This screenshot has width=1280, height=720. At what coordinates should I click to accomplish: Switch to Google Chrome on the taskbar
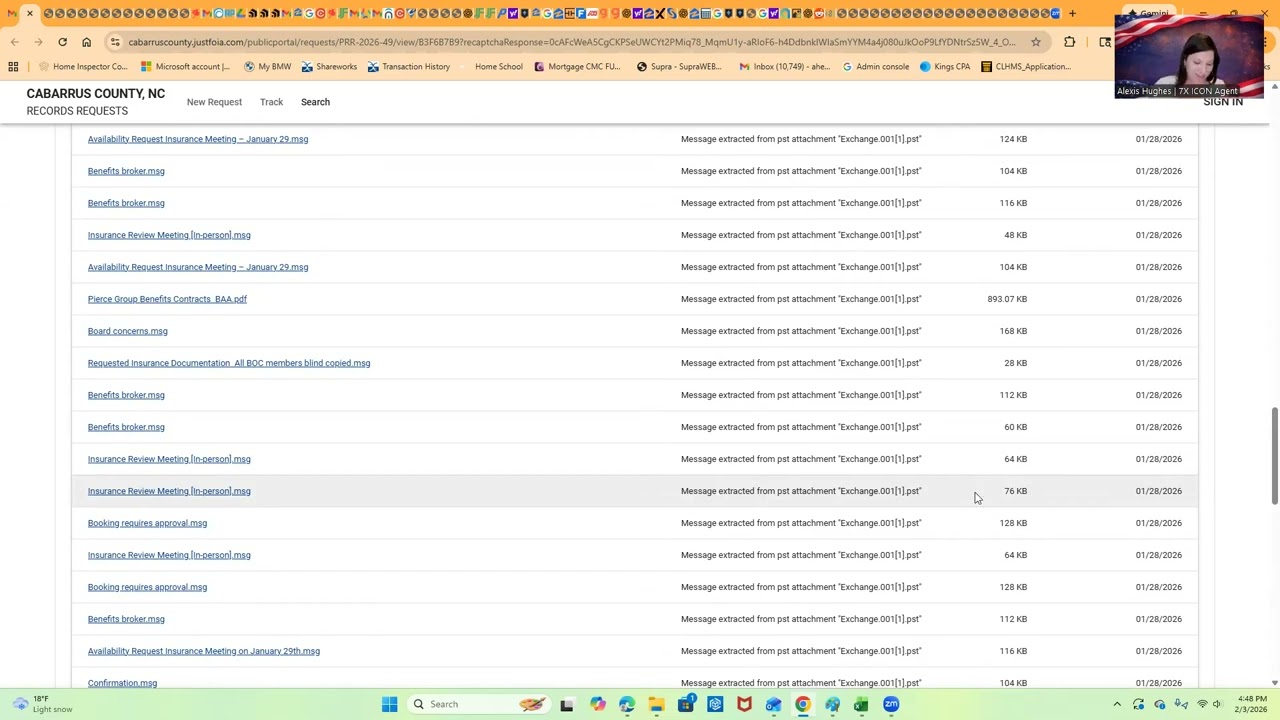click(x=803, y=704)
